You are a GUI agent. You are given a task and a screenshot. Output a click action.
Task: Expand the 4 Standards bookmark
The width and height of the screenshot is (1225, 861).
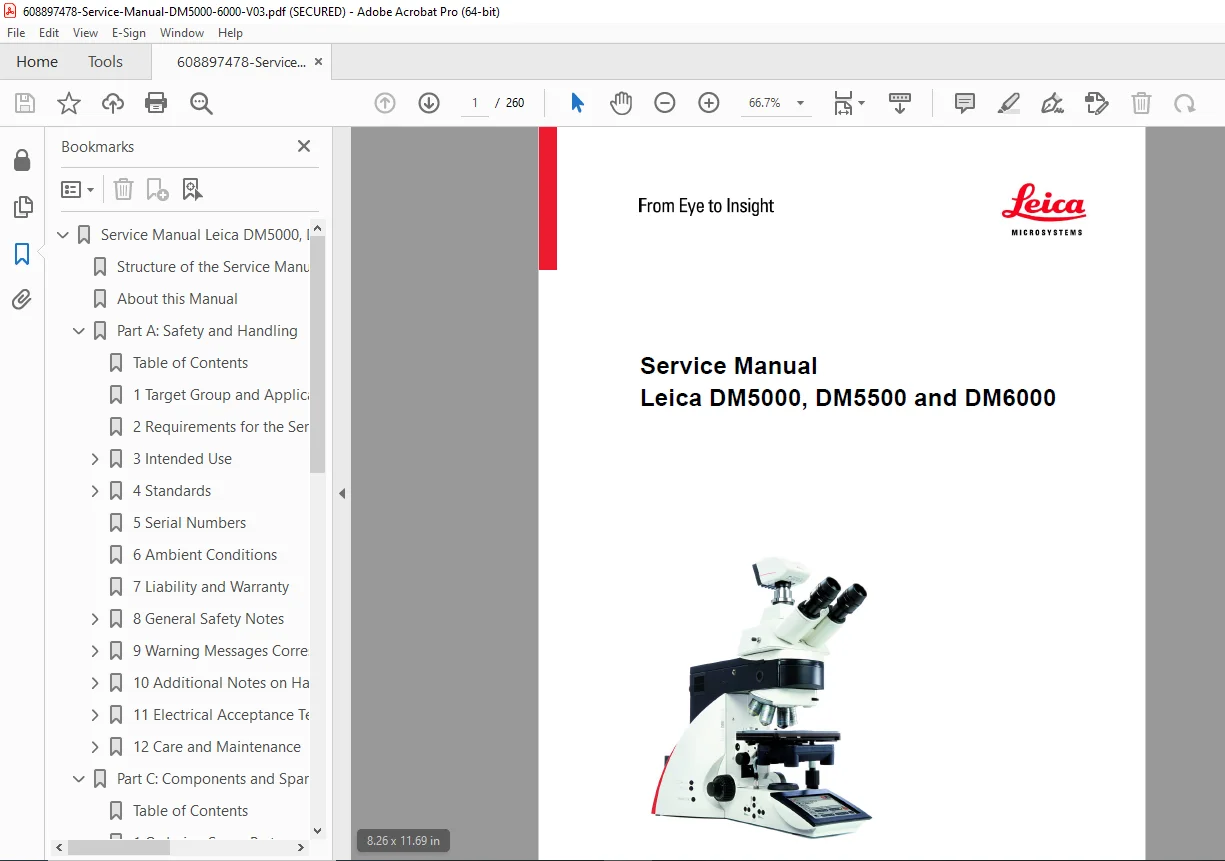(x=95, y=491)
